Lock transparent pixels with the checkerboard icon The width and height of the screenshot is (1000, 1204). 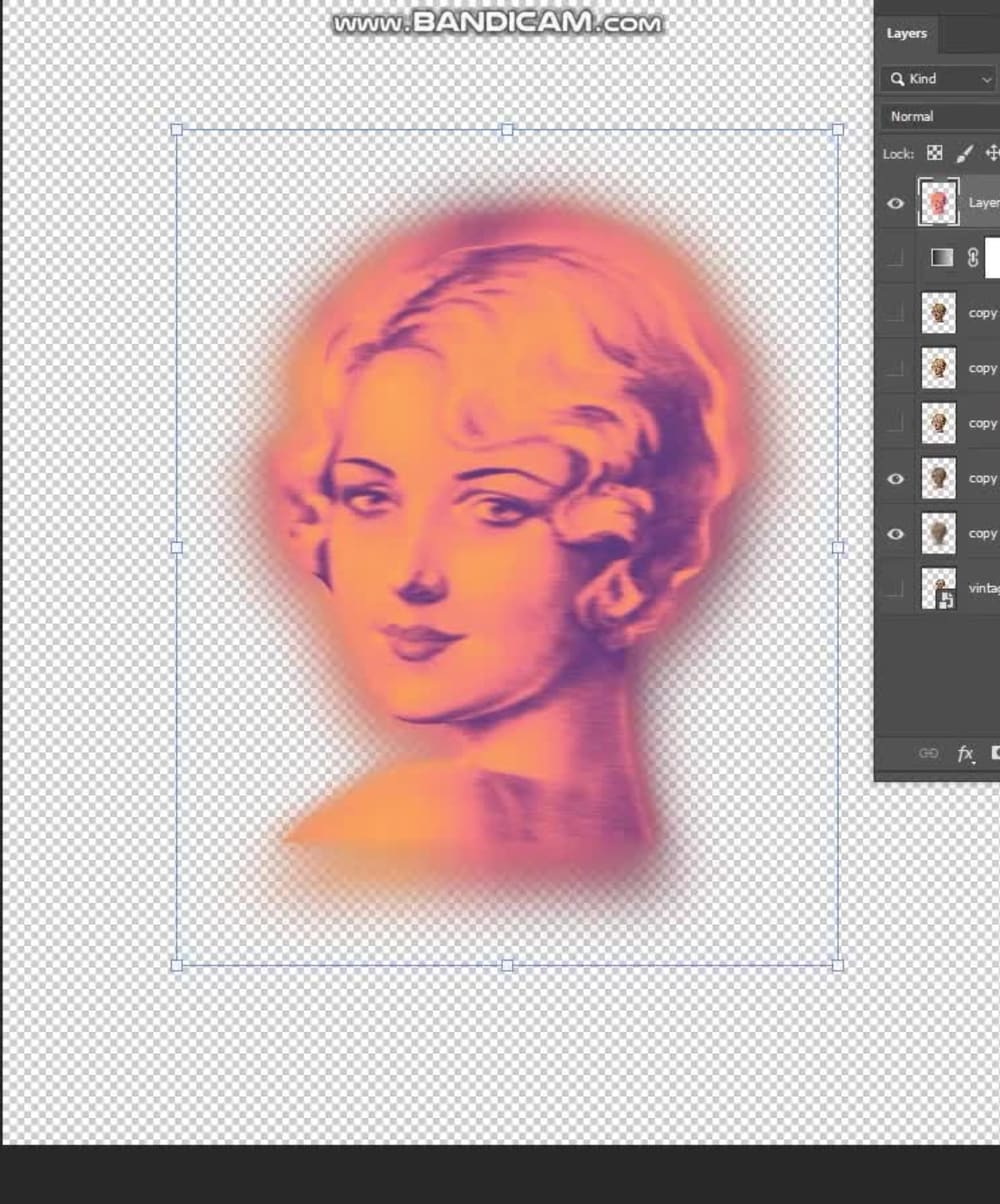coord(934,153)
